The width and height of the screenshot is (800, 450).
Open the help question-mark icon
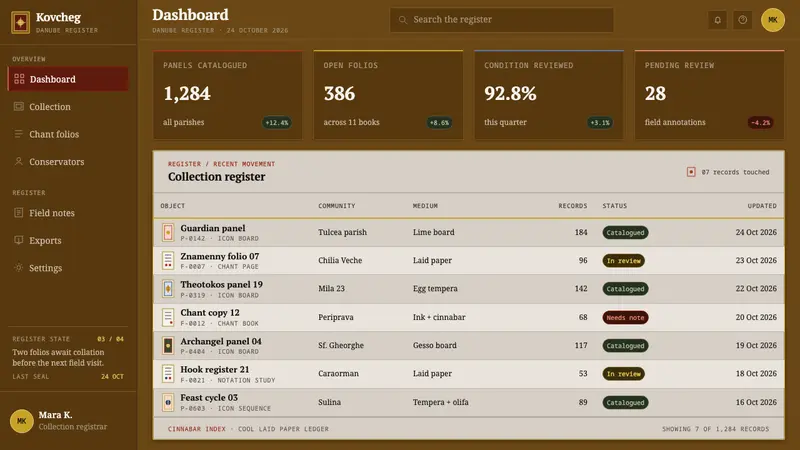pos(743,20)
